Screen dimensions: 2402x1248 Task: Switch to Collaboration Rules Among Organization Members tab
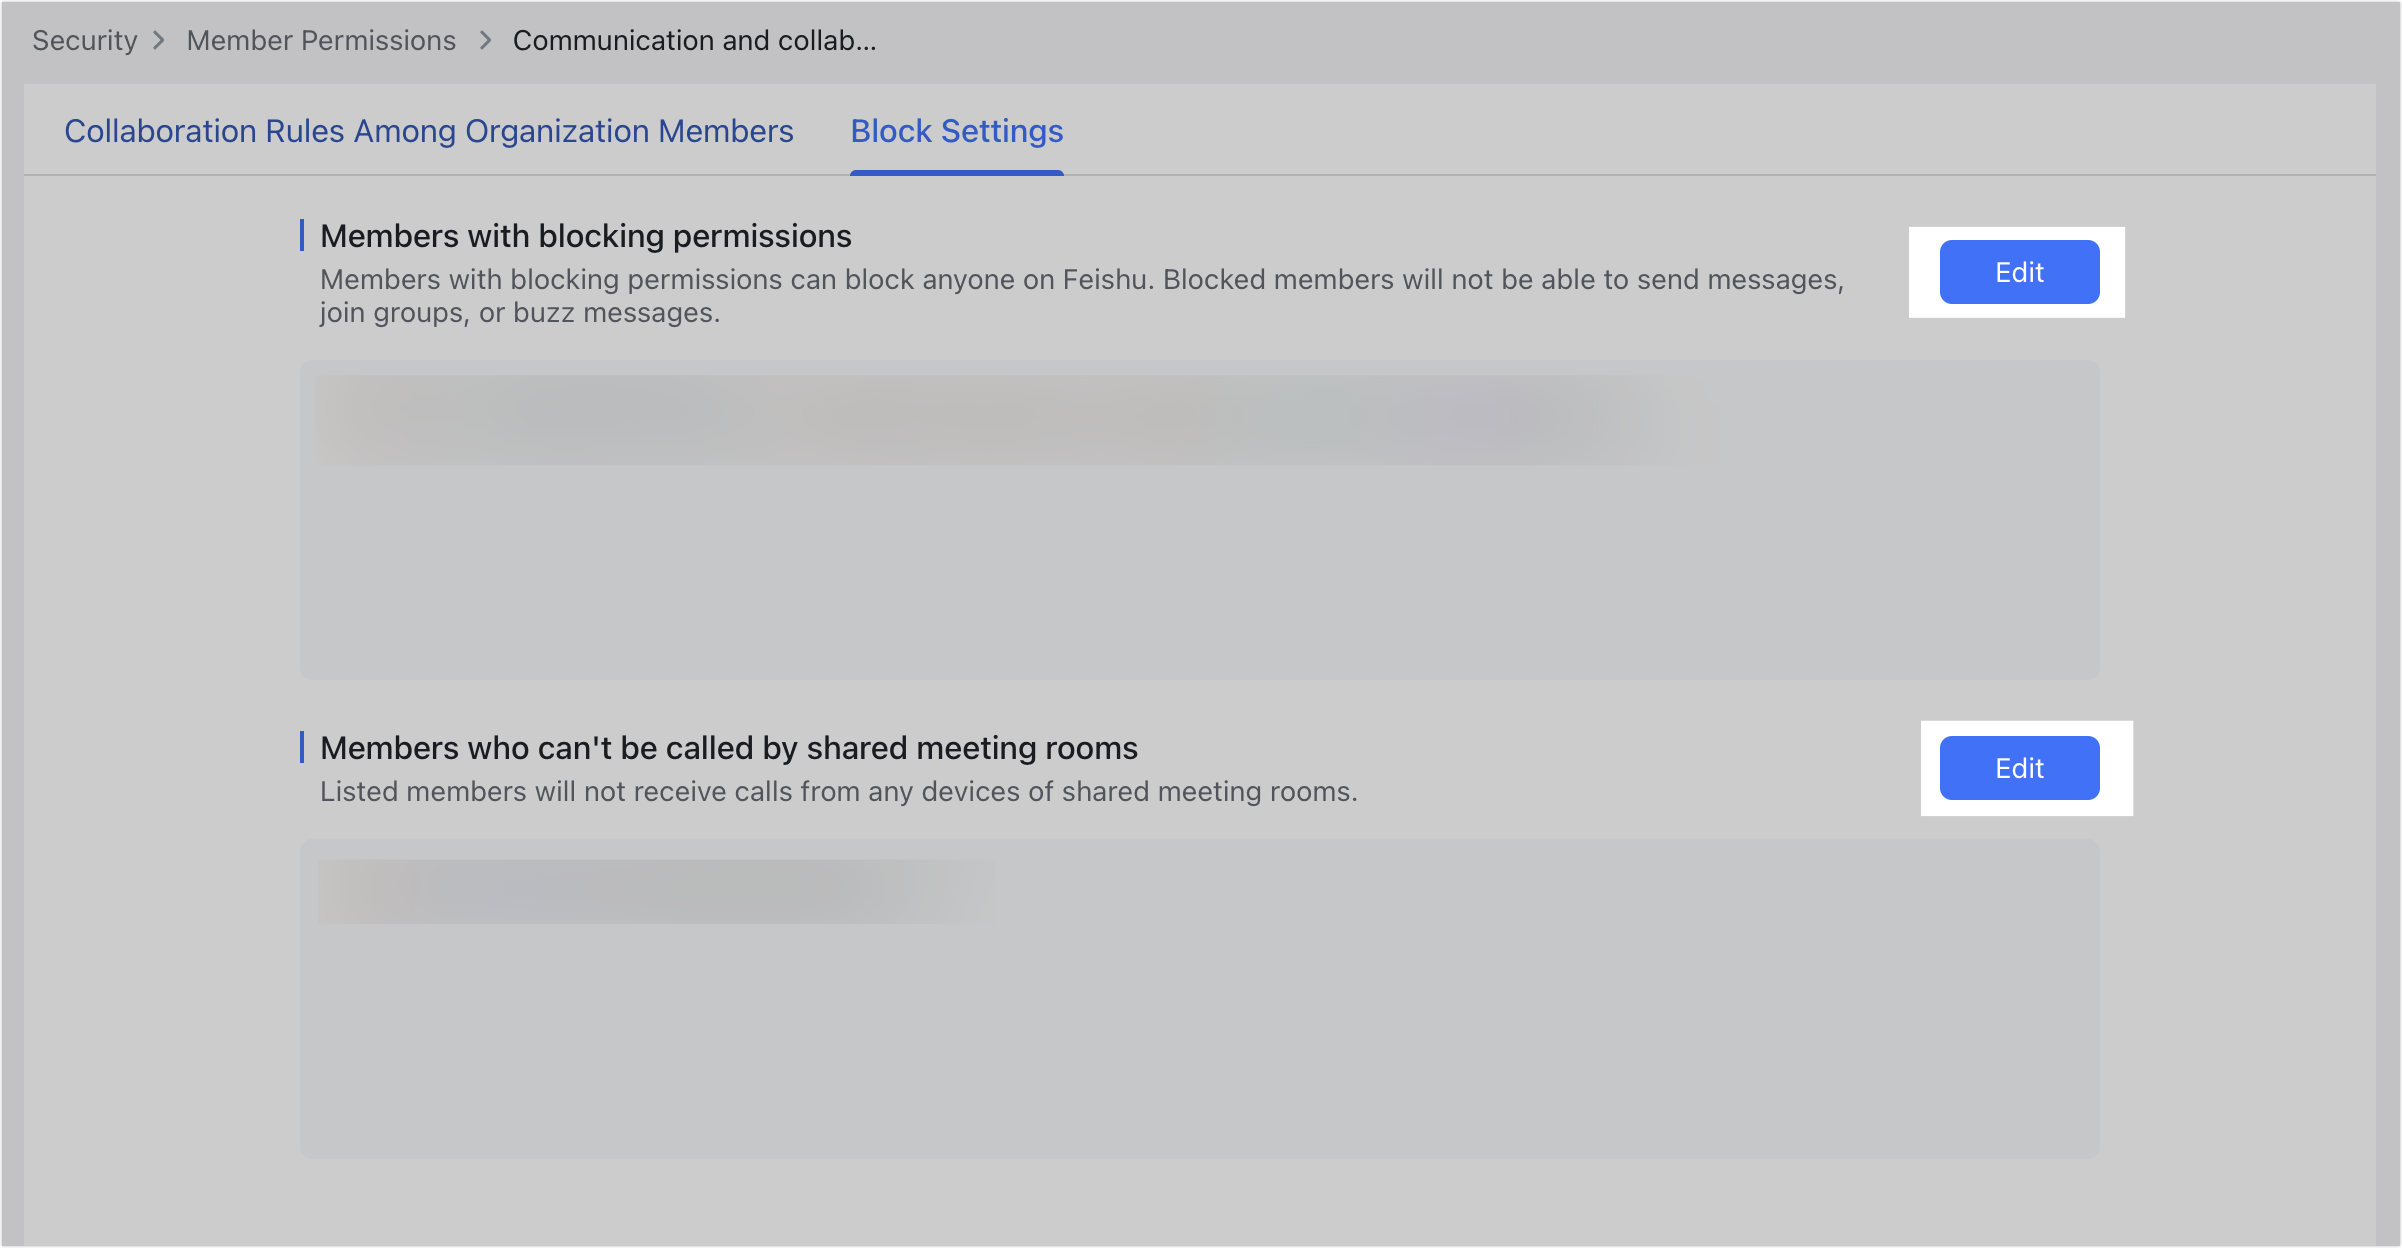428,131
